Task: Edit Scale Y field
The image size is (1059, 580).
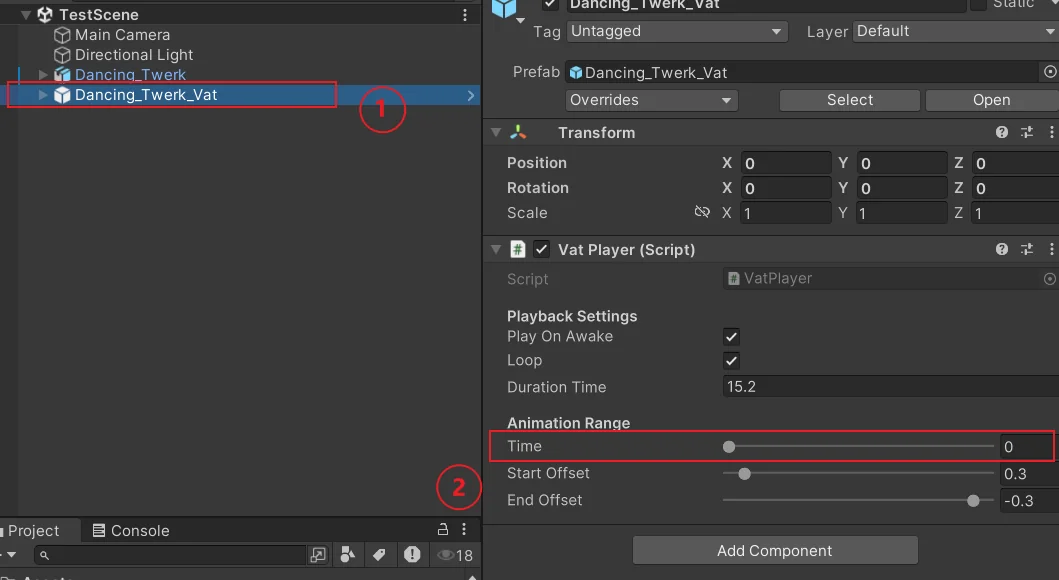Action: click(x=902, y=213)
